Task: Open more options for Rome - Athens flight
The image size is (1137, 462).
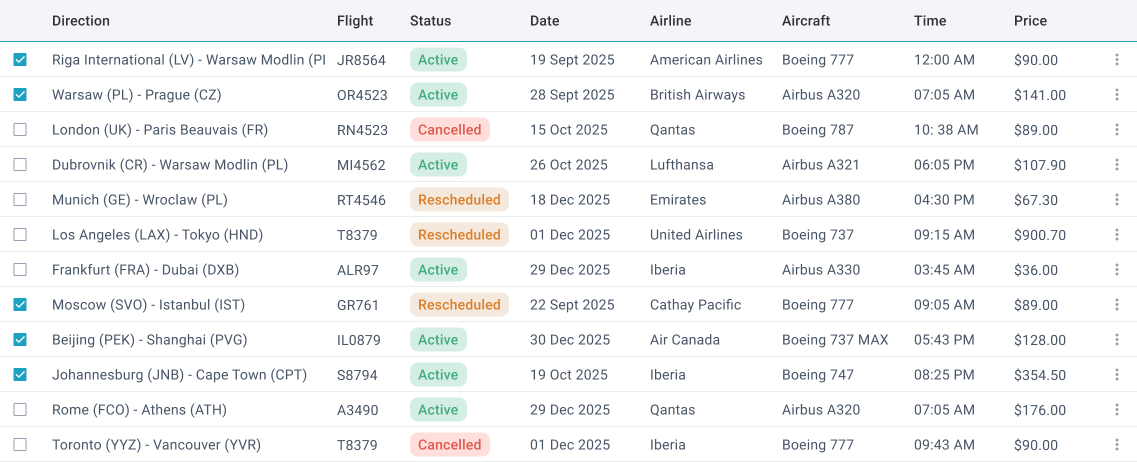Action: pos(1117,410)
